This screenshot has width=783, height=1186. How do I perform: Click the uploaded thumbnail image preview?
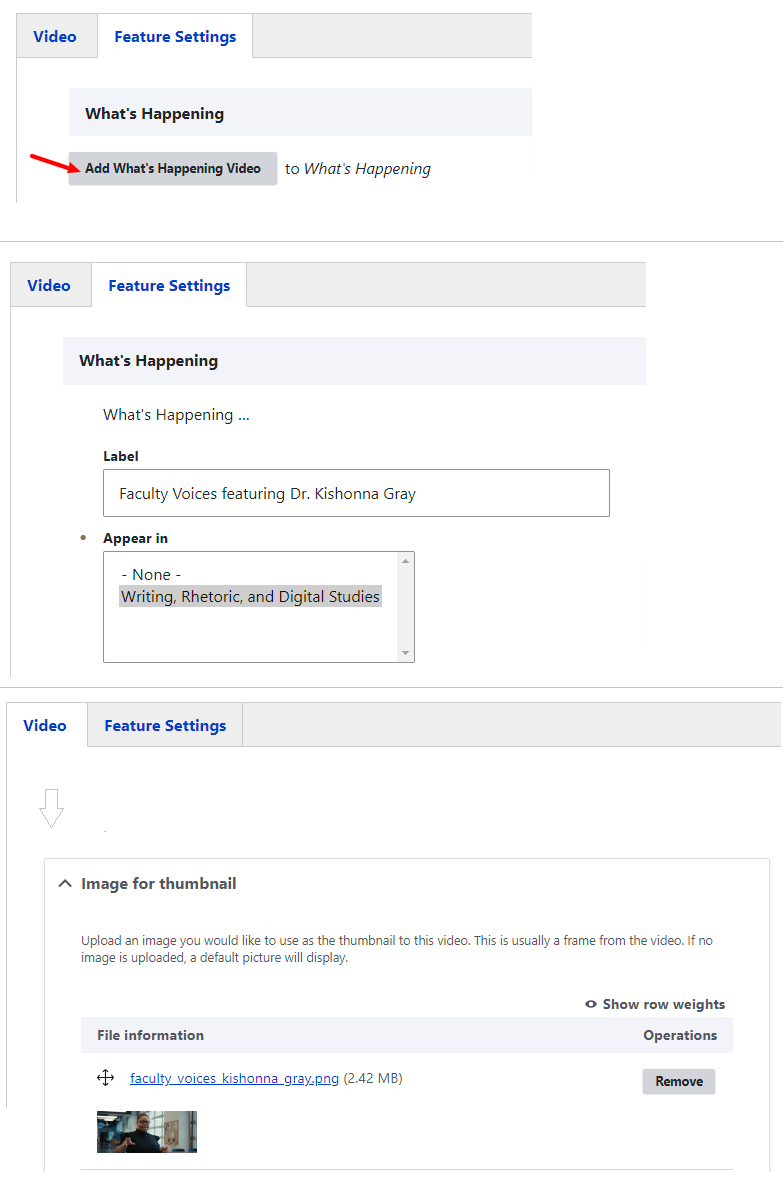tap(147, 1132)
